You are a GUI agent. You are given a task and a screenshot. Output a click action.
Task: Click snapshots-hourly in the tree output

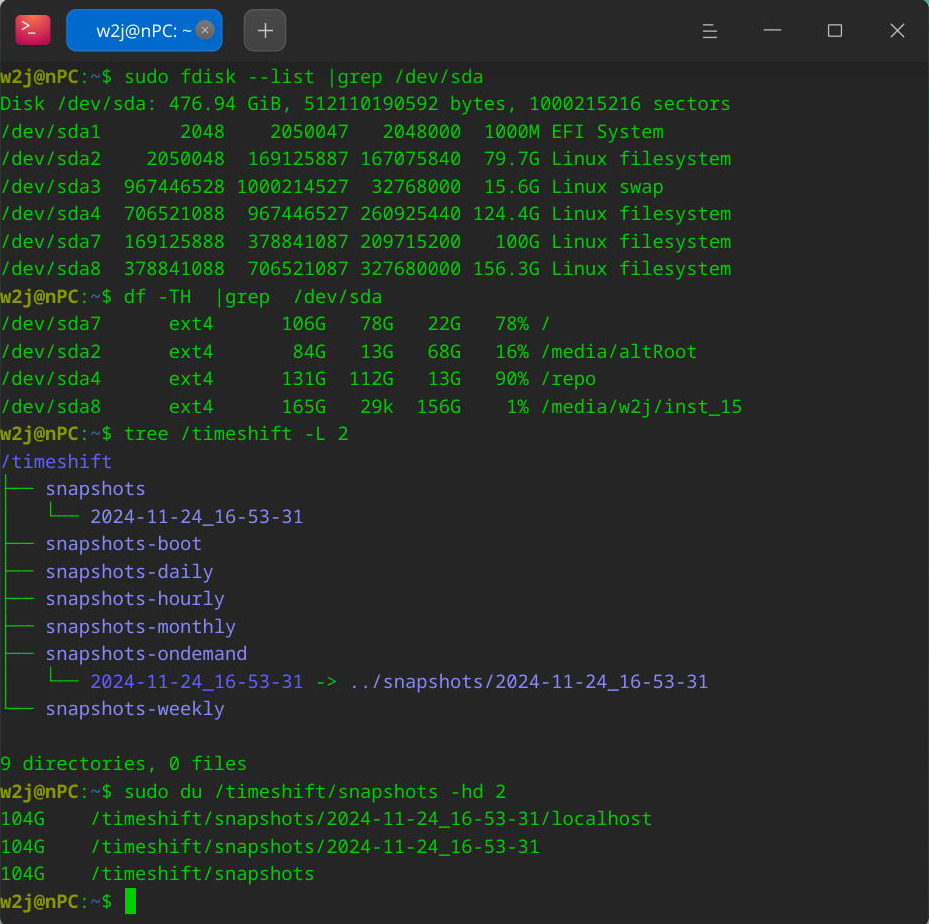(x=135, y=599)
